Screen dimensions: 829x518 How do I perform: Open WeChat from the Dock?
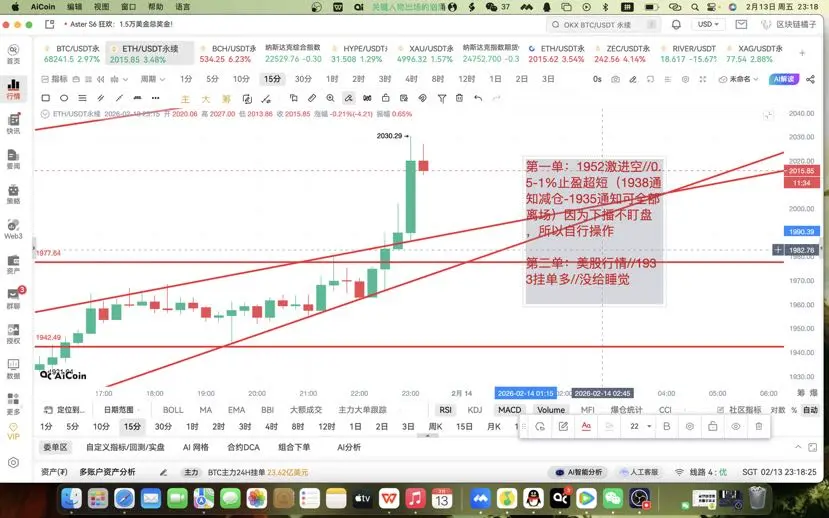click(x=613, y=497)
